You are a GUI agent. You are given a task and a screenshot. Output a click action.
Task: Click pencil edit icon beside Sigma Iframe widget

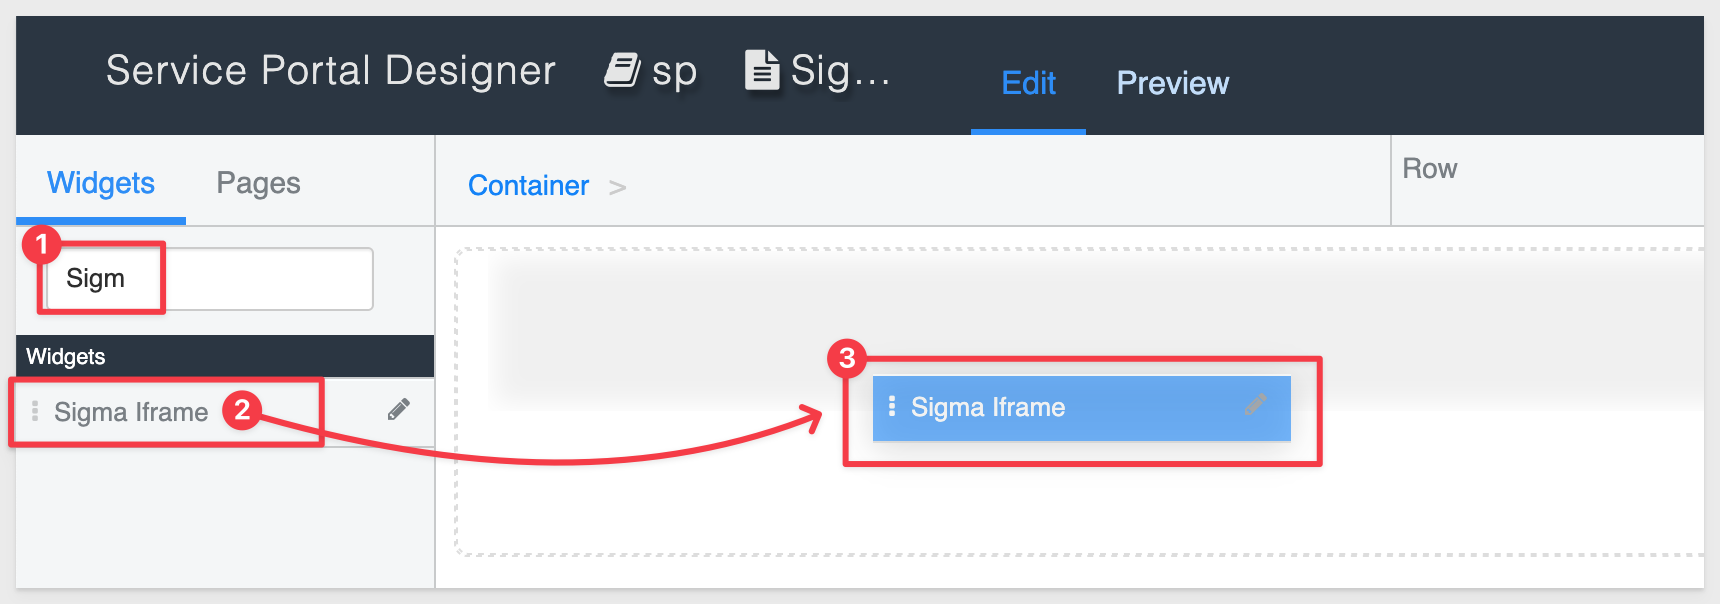(399, 409)
